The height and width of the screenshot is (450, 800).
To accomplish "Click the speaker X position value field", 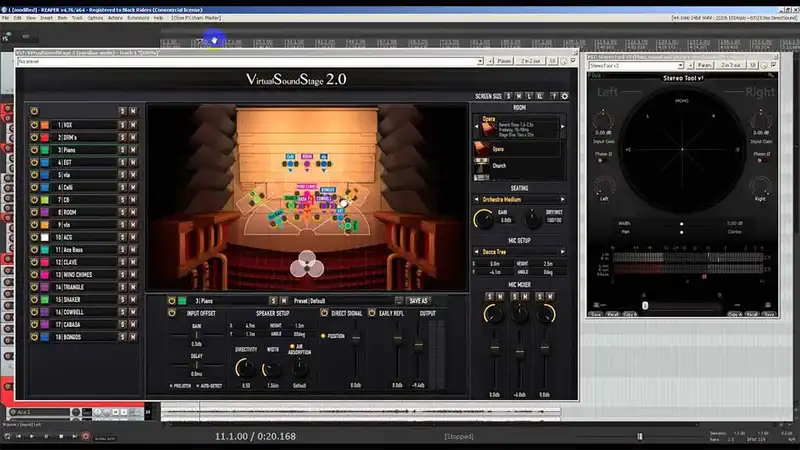I will coord(250,326).
